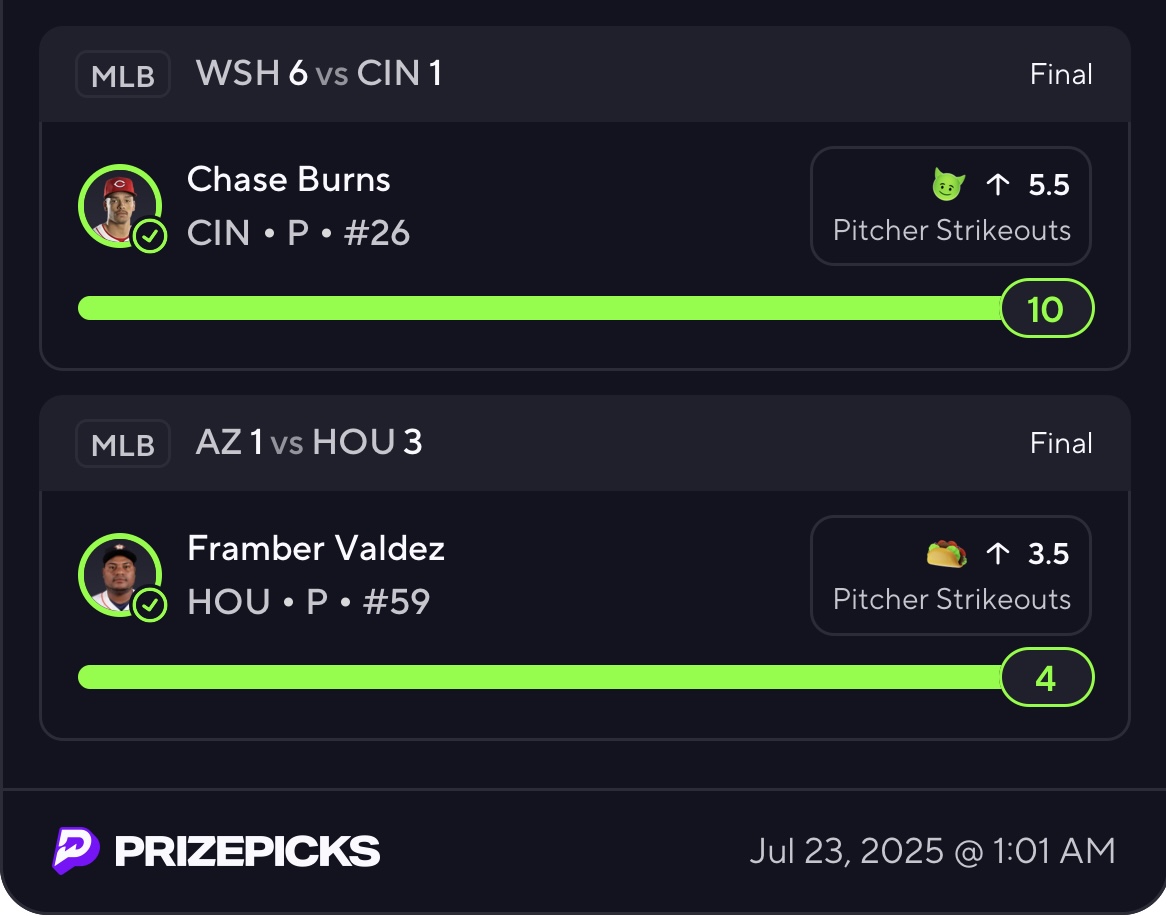The width and height of the screenshot is (1166, 916).
Task: Click Chase Burns strikeouts progress bar
Action: tap(540, 308)
